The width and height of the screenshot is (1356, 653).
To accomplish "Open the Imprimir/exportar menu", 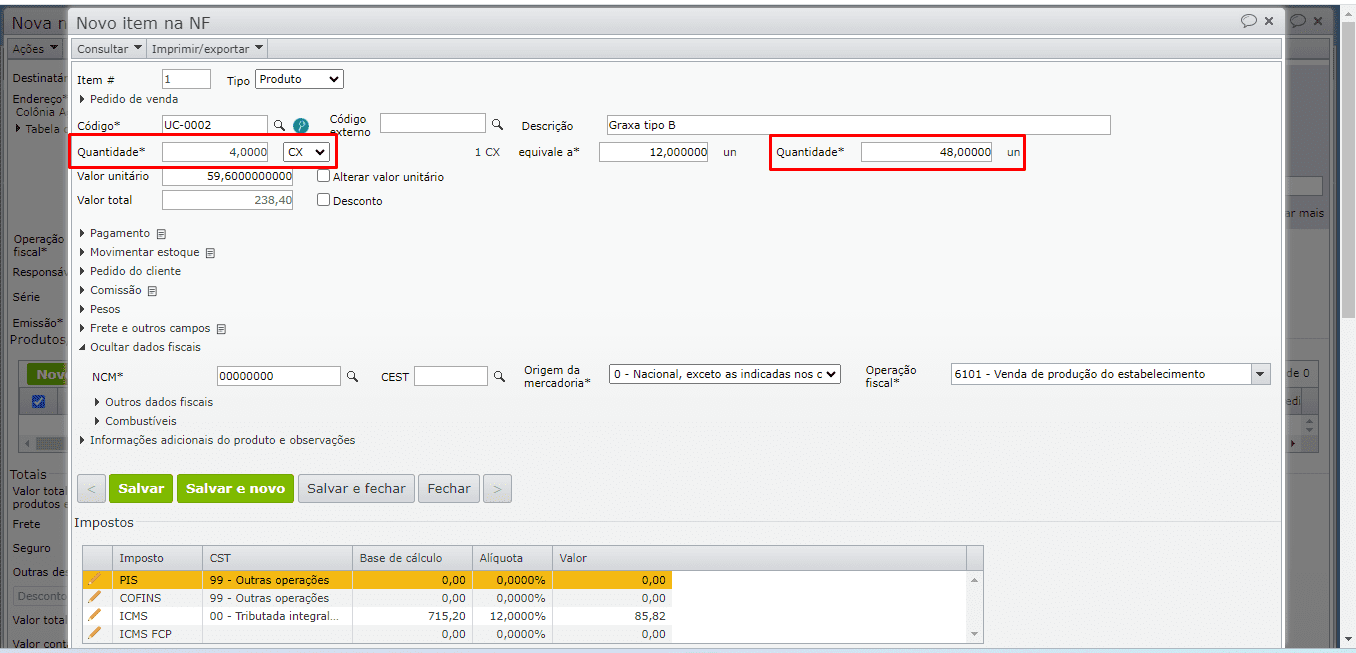I will (207, 48).
